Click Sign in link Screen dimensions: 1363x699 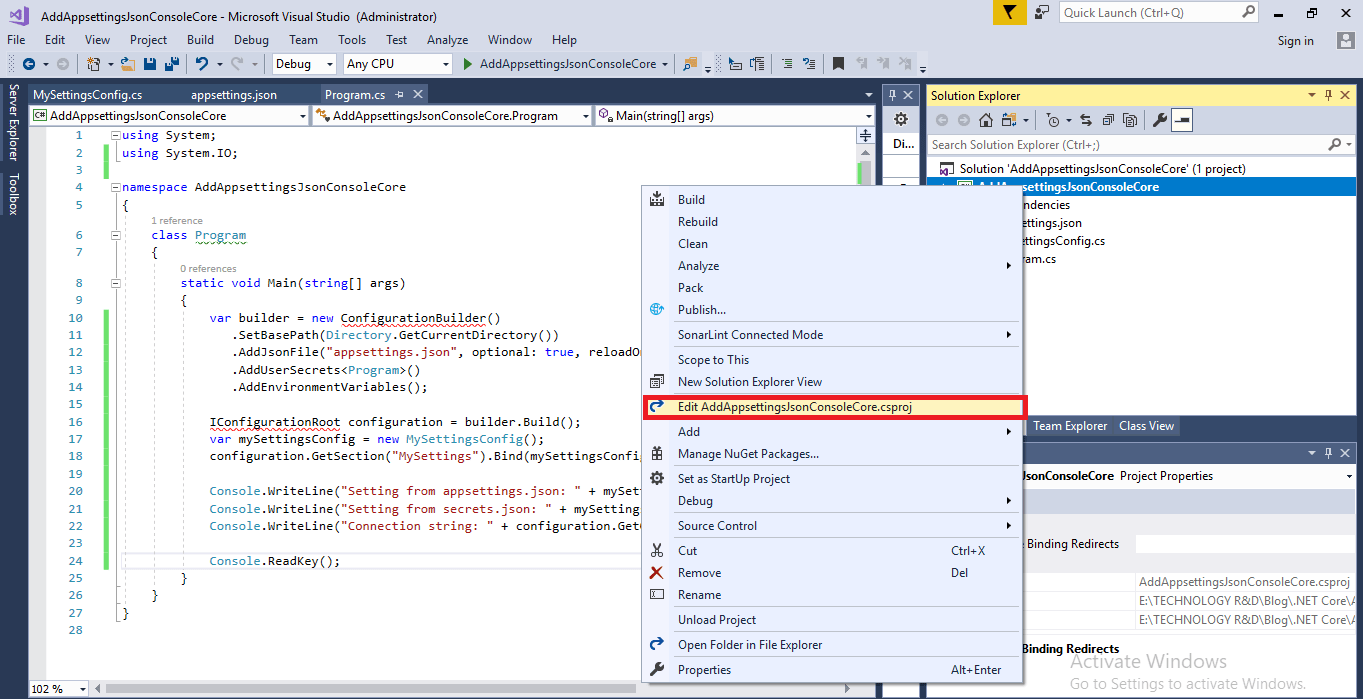click(x=1296, y=41)
